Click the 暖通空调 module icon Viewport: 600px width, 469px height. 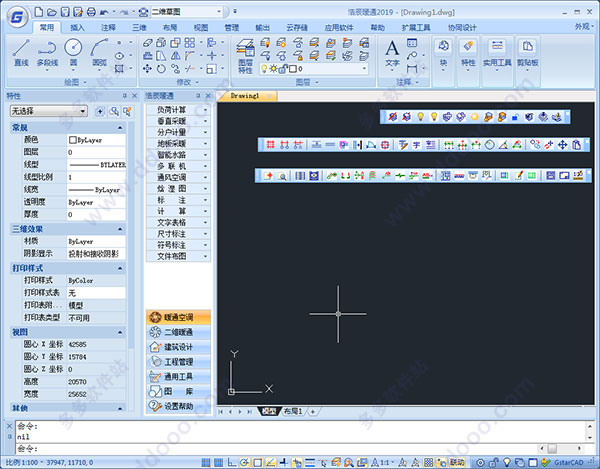pyautogui.click(x=155, y=317)
